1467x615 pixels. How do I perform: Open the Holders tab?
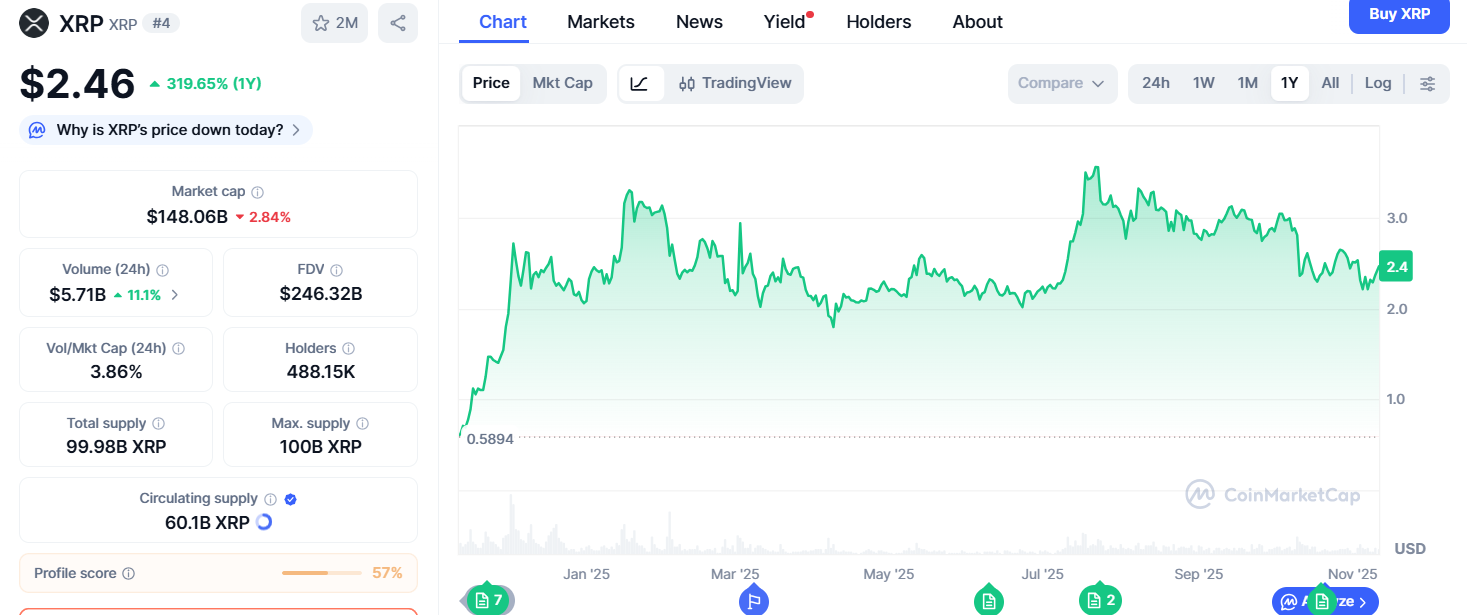click(x=878, y=22)
